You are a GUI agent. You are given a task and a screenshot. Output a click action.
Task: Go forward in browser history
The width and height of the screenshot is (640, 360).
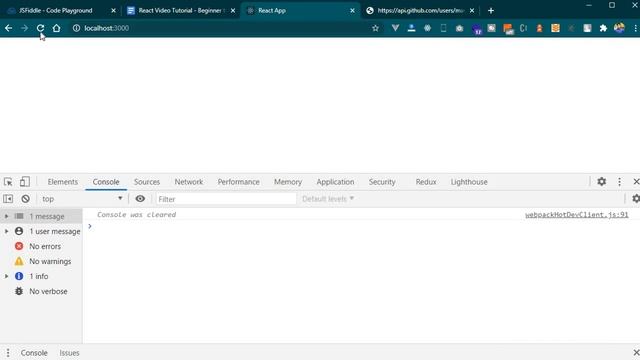(x=24, y=28)
